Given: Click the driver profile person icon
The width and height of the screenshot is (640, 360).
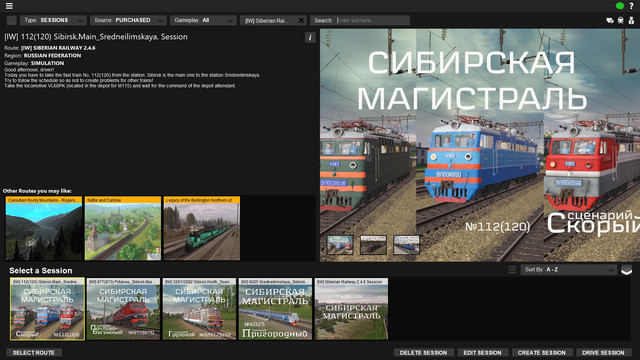Looking at the screenshot, I should [631, 20].
